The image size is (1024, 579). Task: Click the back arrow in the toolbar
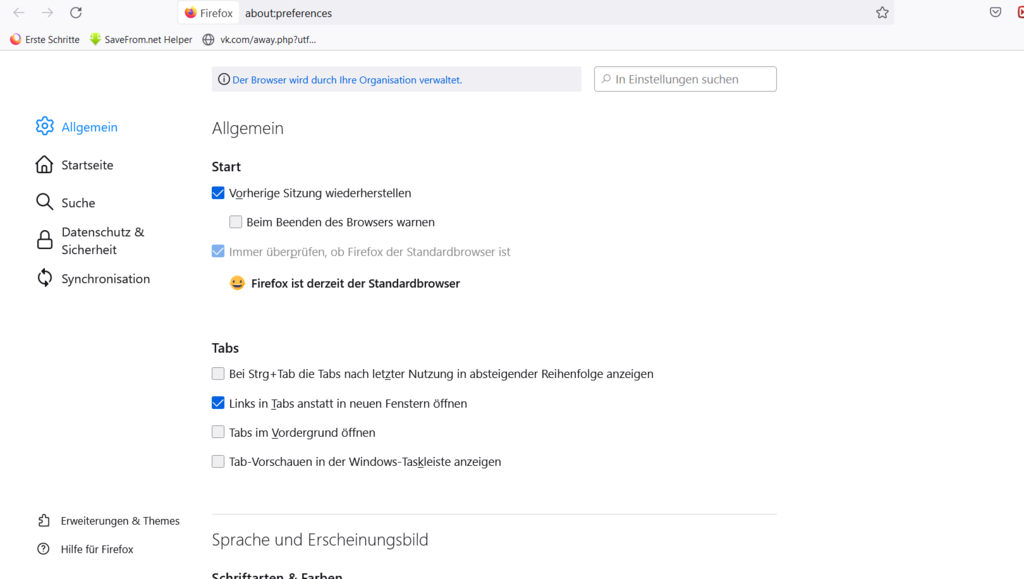point(18,13)
